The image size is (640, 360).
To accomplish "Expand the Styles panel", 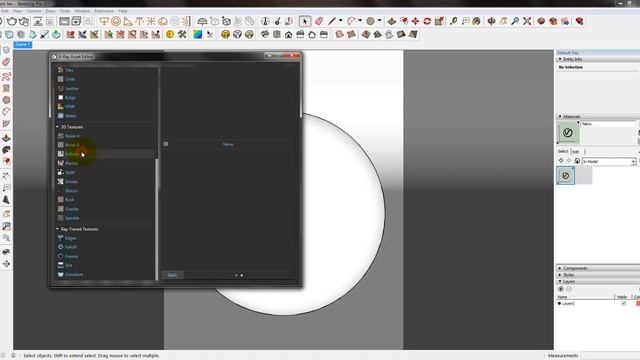I will (560, 275).
